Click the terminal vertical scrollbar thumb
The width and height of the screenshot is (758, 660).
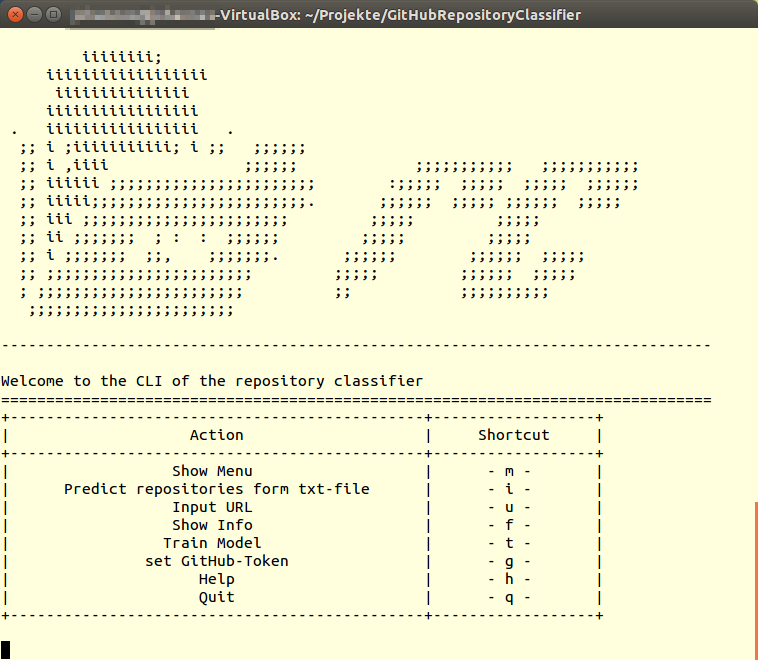click(x=756, y=581)
